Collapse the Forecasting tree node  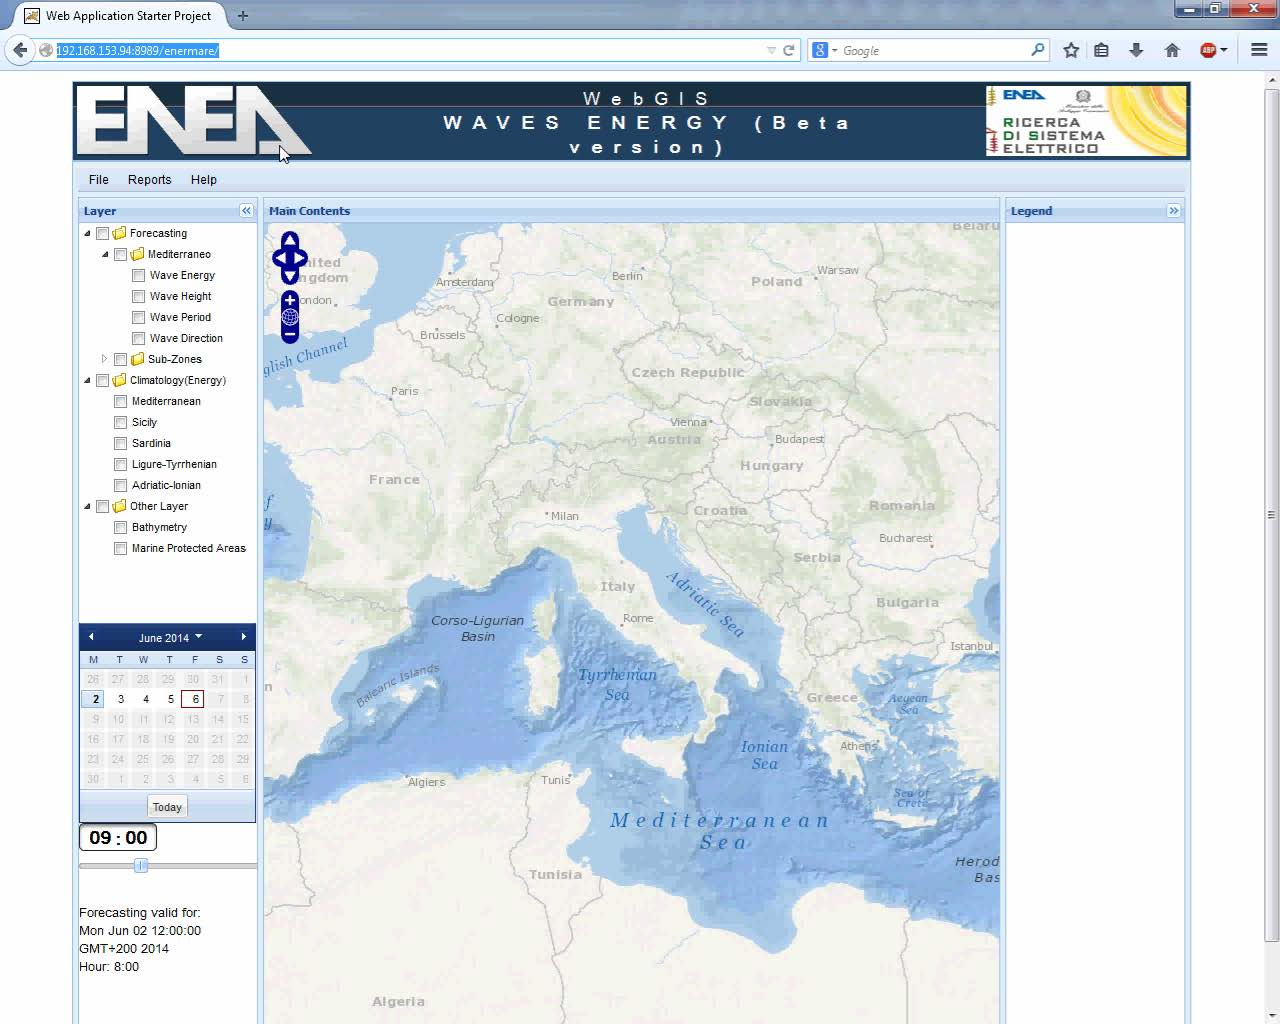[87, 233]
